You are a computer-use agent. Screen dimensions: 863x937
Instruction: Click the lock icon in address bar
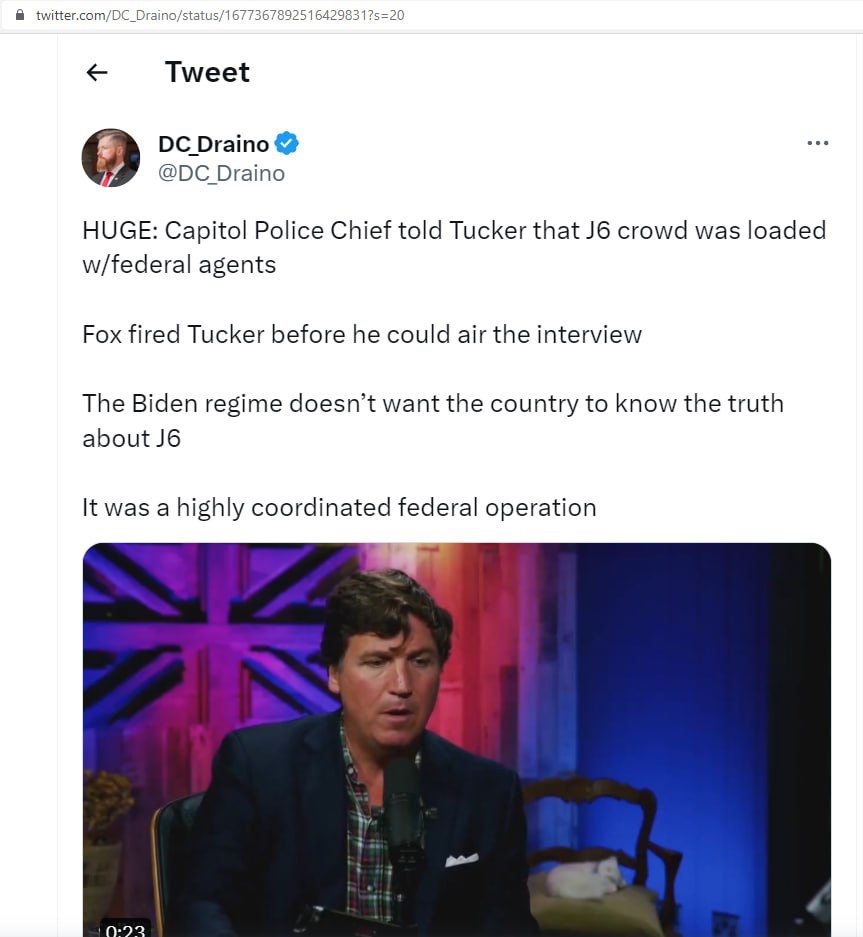tap(19, 16)
